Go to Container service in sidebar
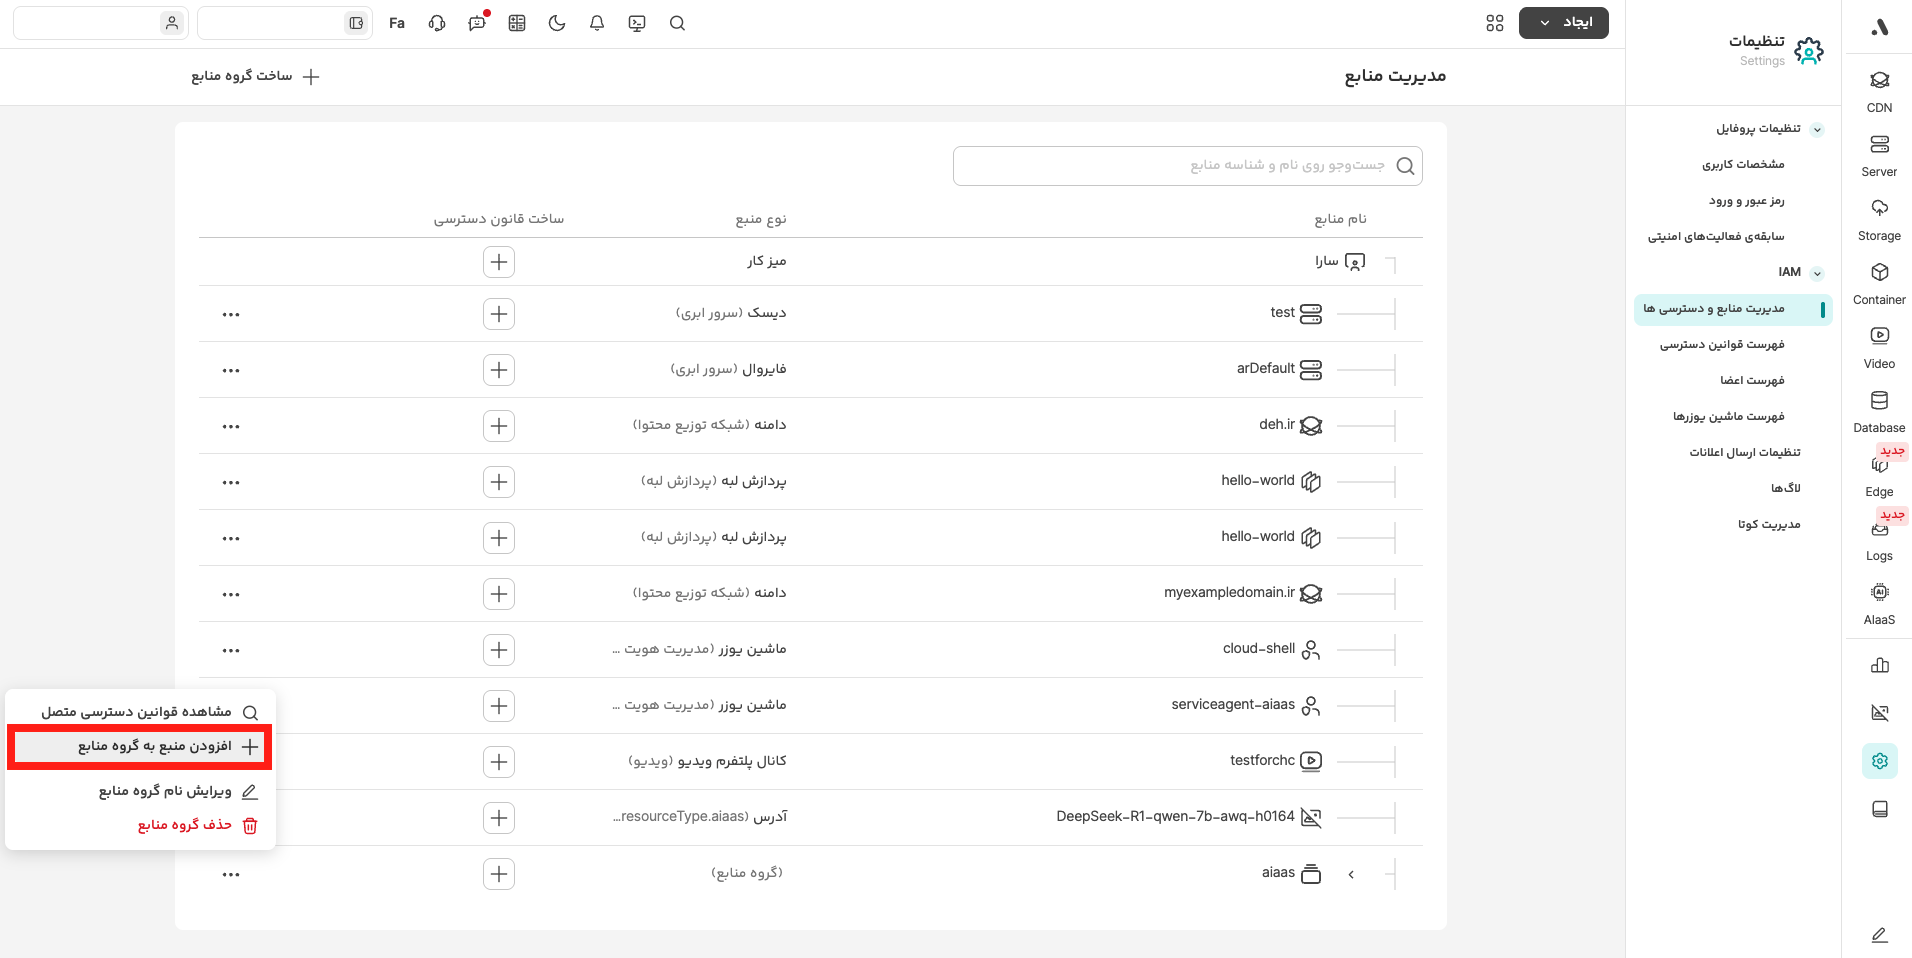1912x958 pixels. point(1879,282)
